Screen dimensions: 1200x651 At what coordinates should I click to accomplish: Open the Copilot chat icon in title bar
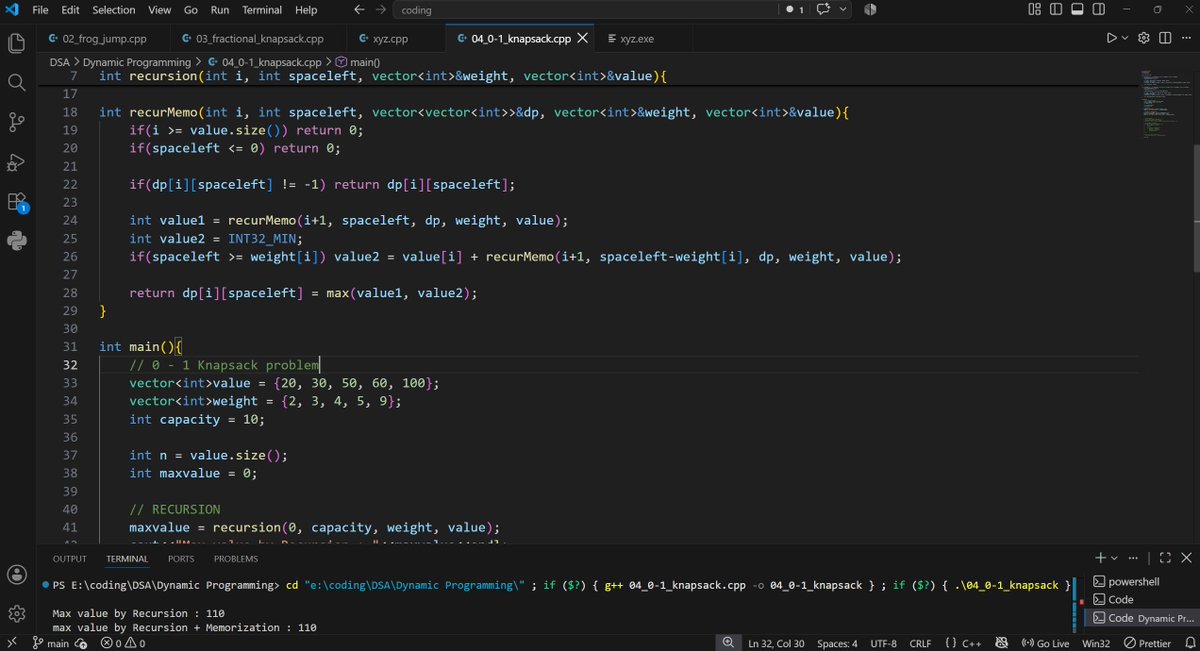[x=825, y=10]
